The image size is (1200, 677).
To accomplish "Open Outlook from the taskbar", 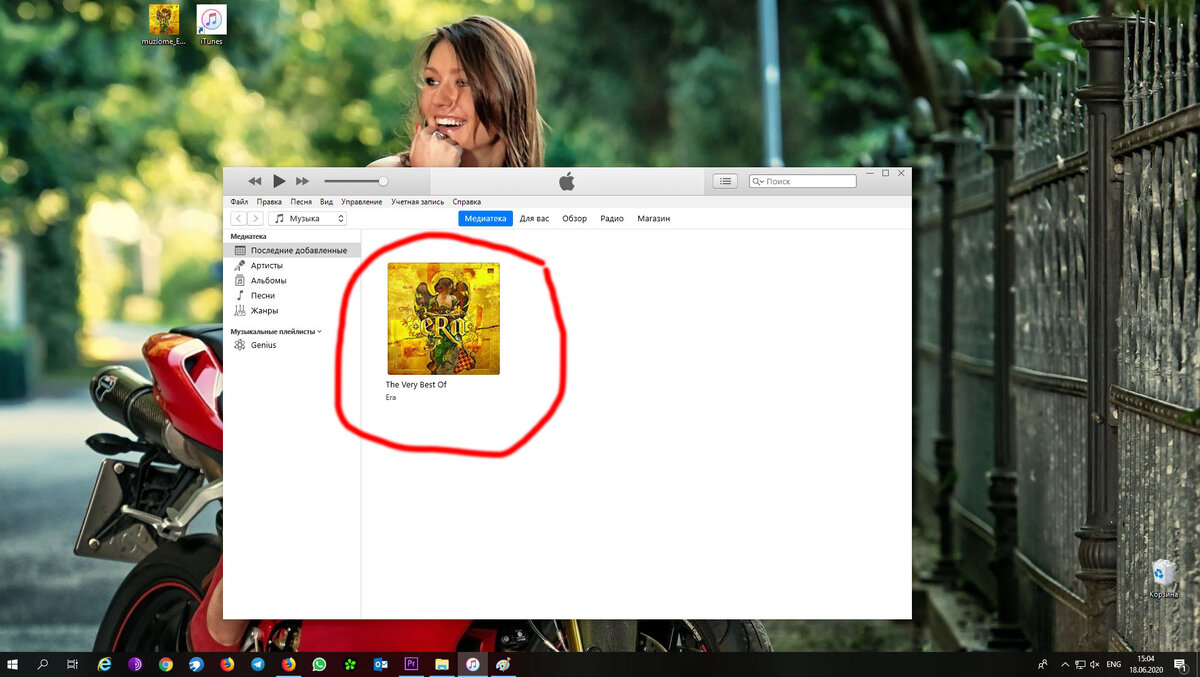I will tap(380, 664).
